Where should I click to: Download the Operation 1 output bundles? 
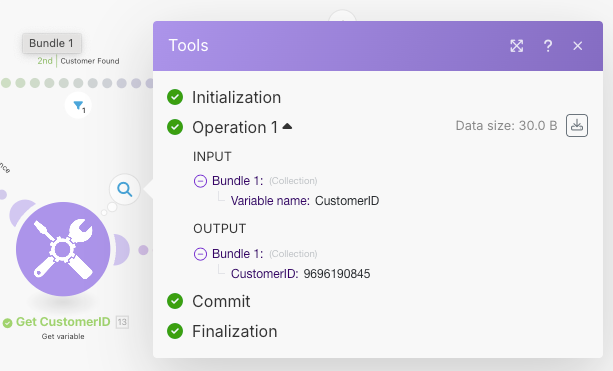click(x=577, y=125)
